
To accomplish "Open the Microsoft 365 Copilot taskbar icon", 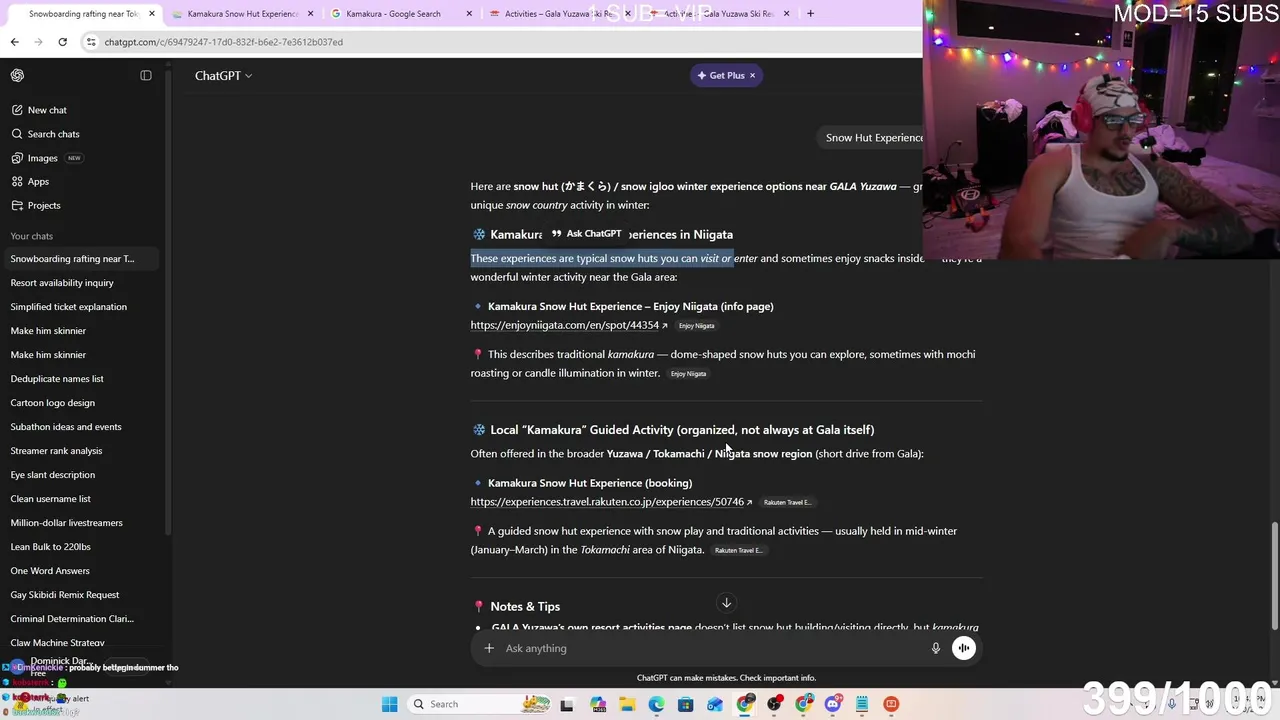I will click(x=598, y=704).
